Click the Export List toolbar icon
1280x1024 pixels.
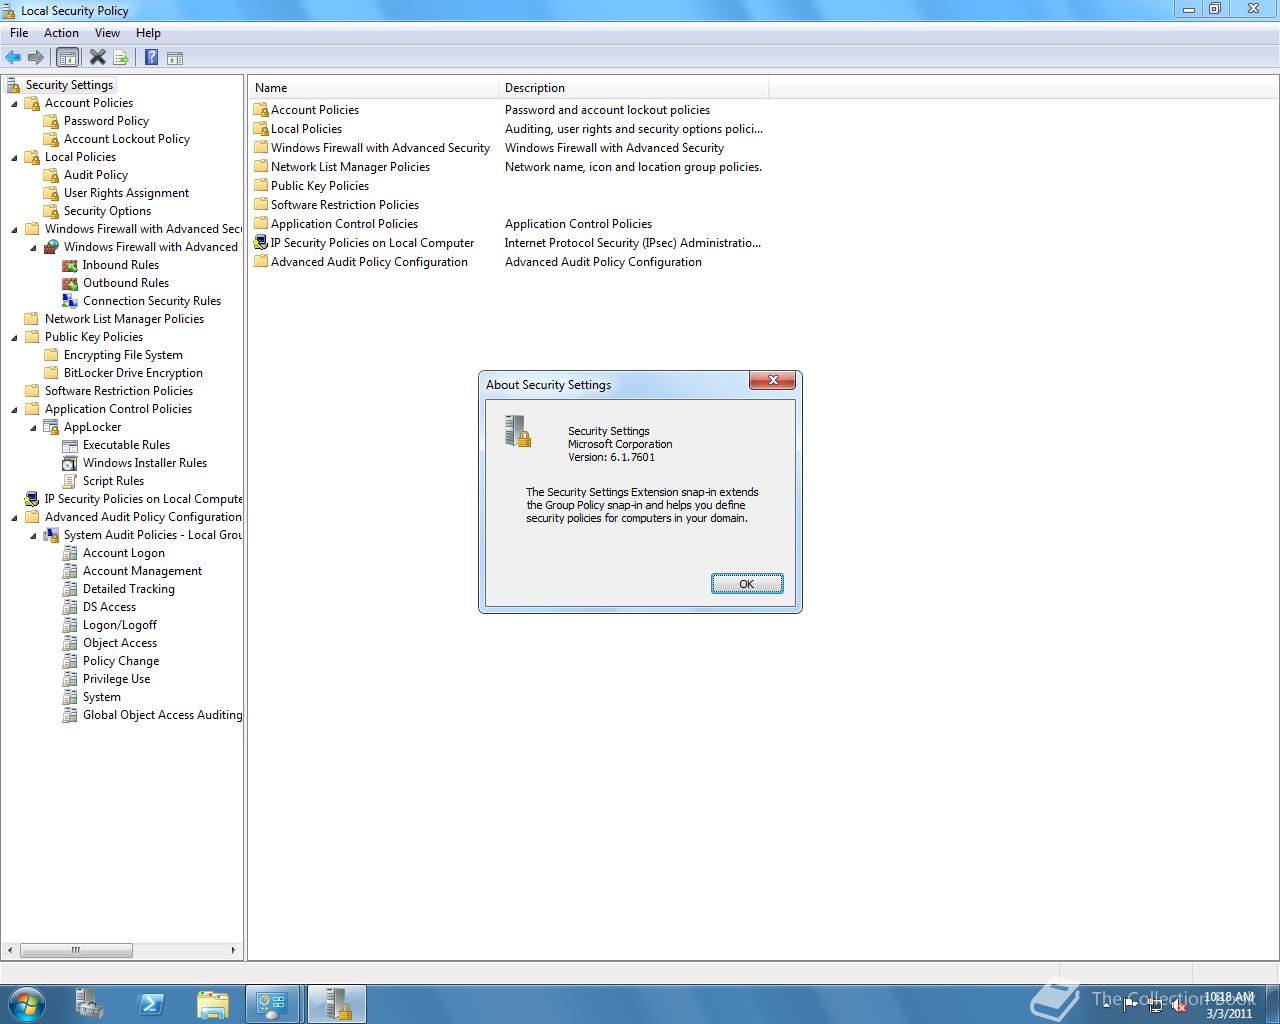pos(121,58)
